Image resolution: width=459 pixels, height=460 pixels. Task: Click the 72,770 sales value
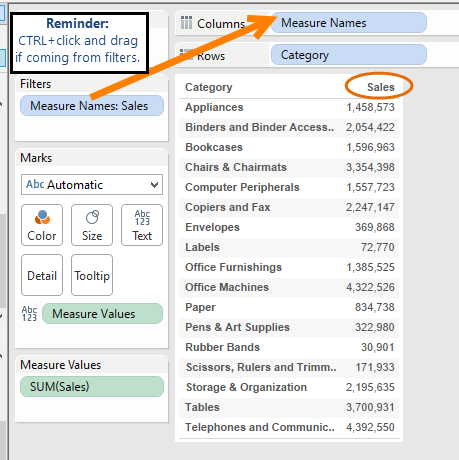pos(378,247)
